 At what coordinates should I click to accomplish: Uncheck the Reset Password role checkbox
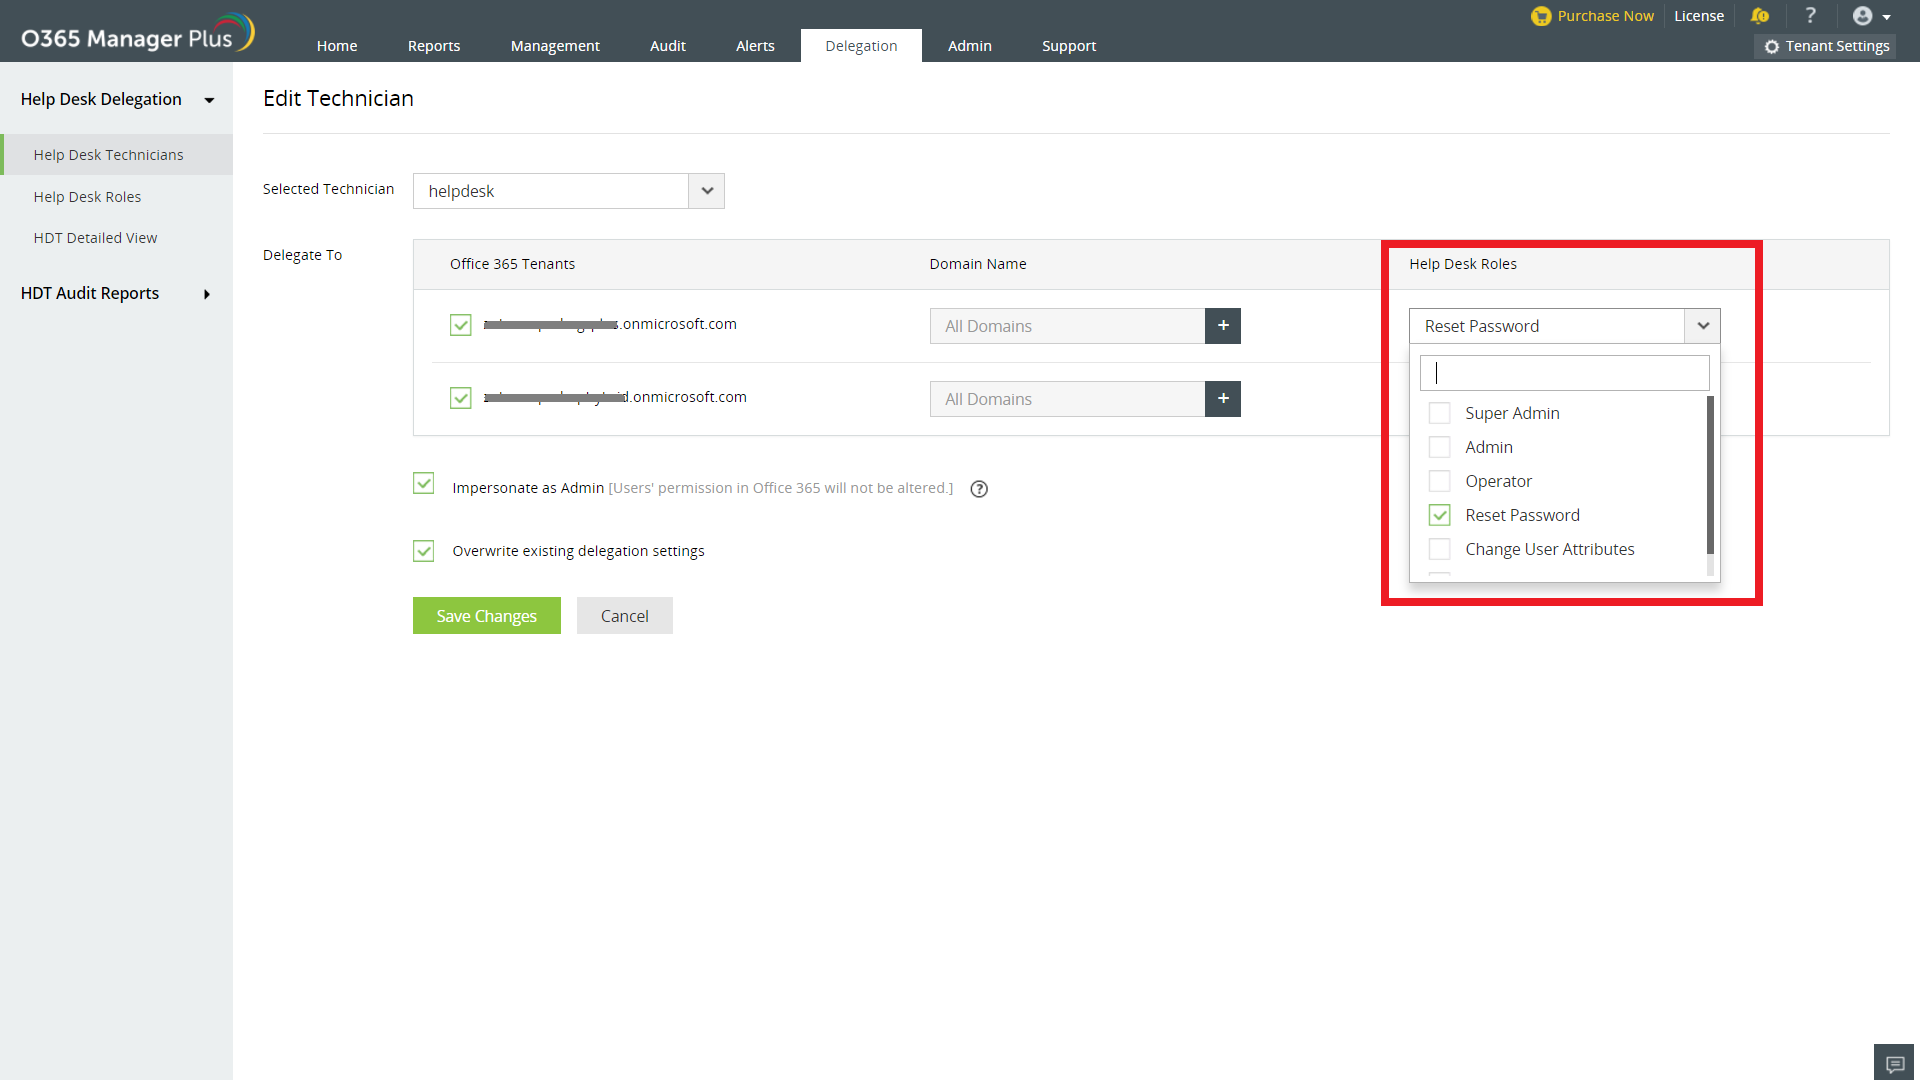(1439, 515)
